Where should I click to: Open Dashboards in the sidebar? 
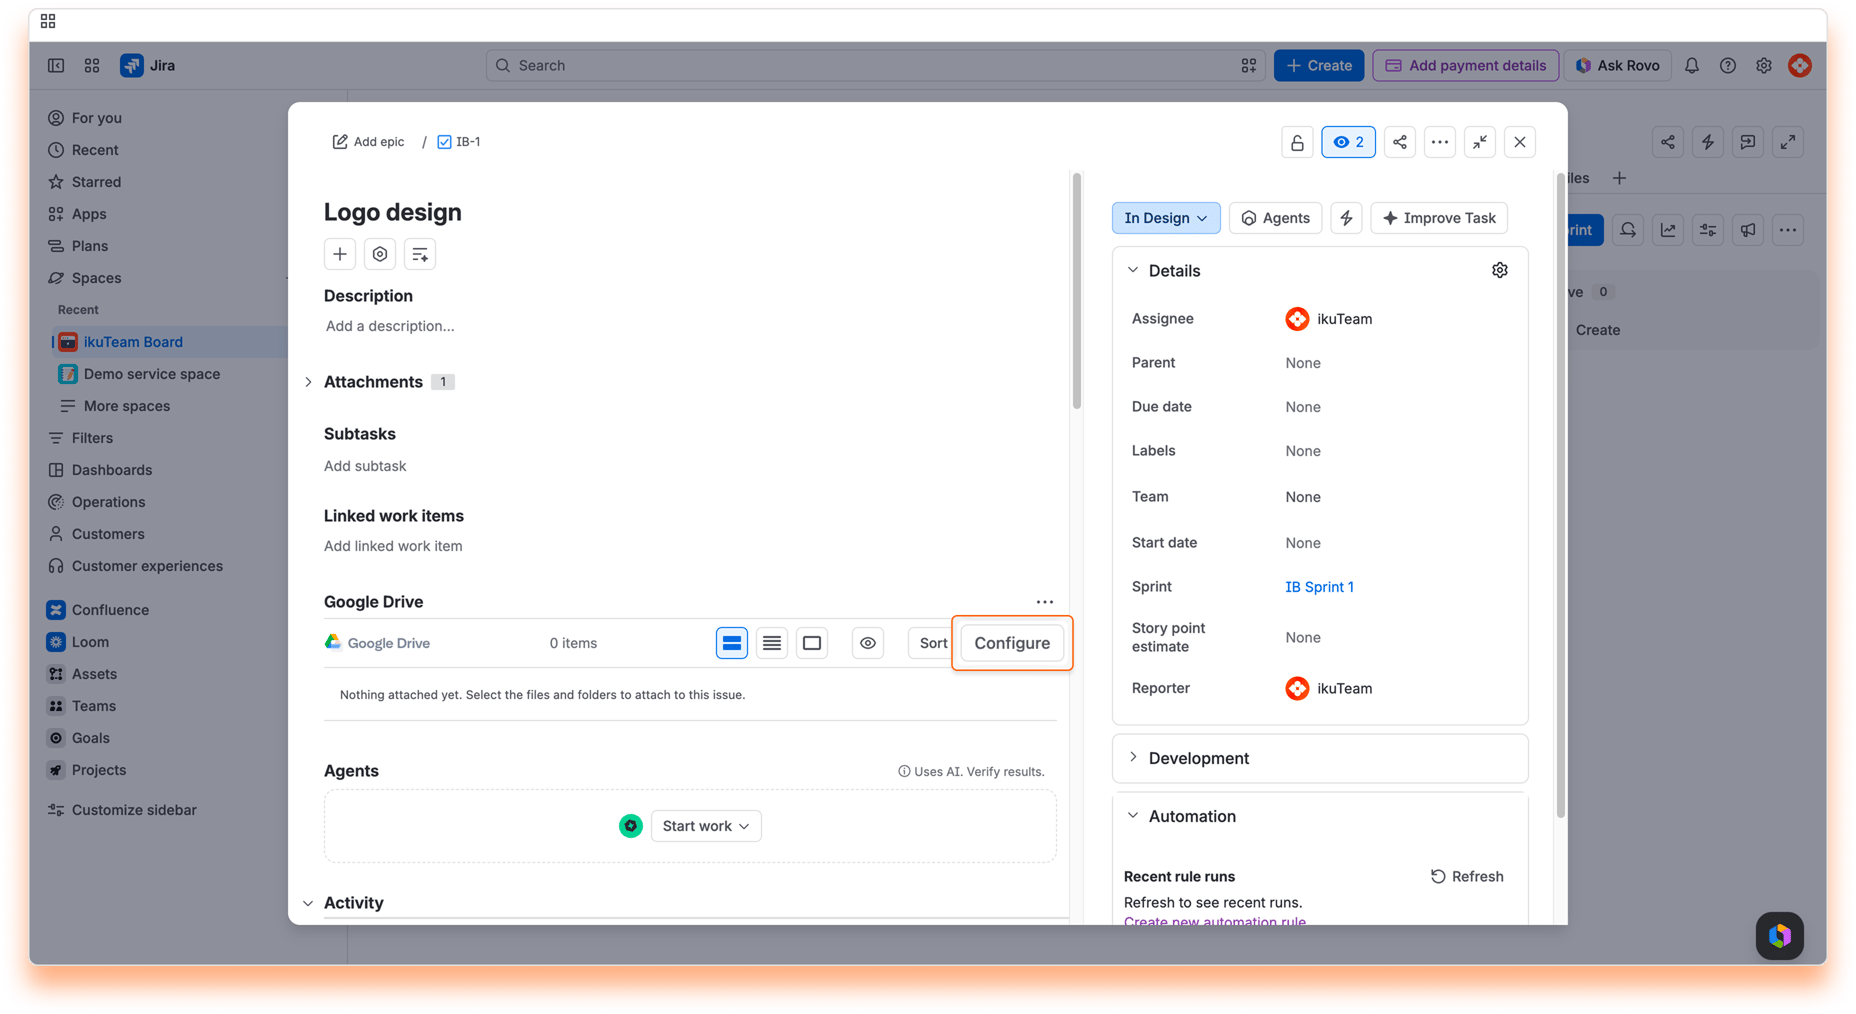(x=111, y=470)
